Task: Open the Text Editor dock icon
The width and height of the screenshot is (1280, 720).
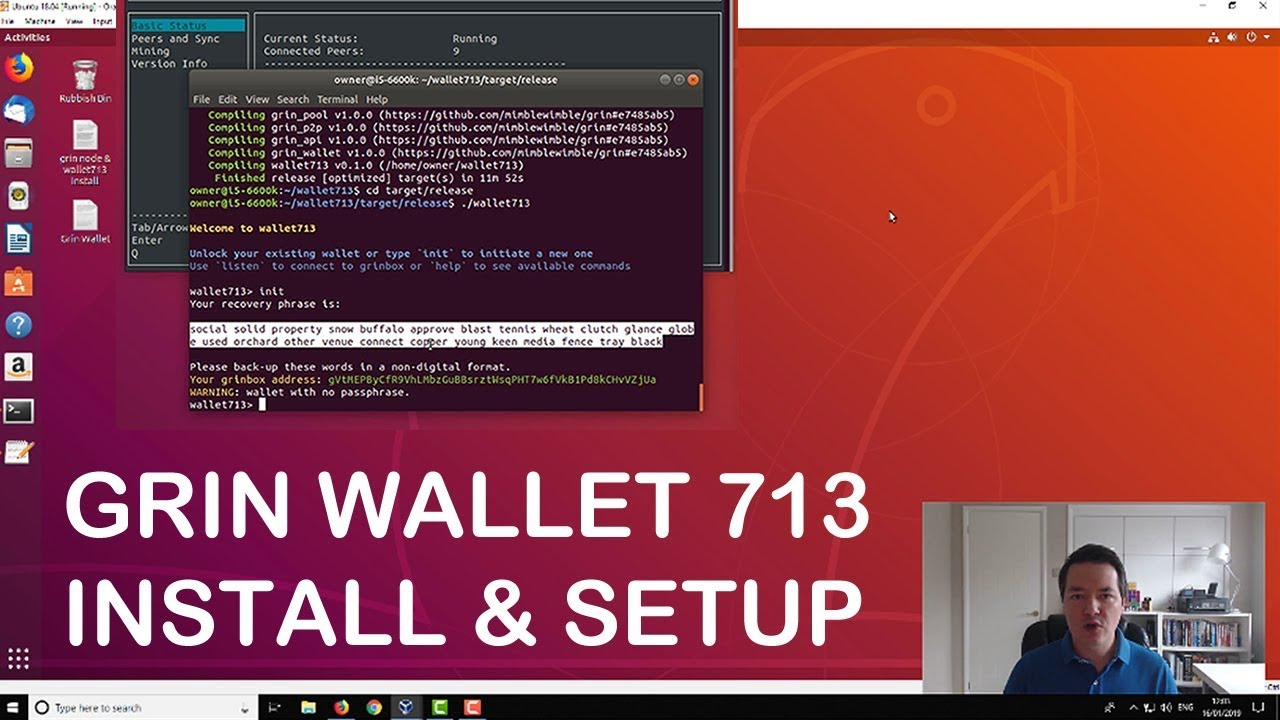Action: point(18,452)
